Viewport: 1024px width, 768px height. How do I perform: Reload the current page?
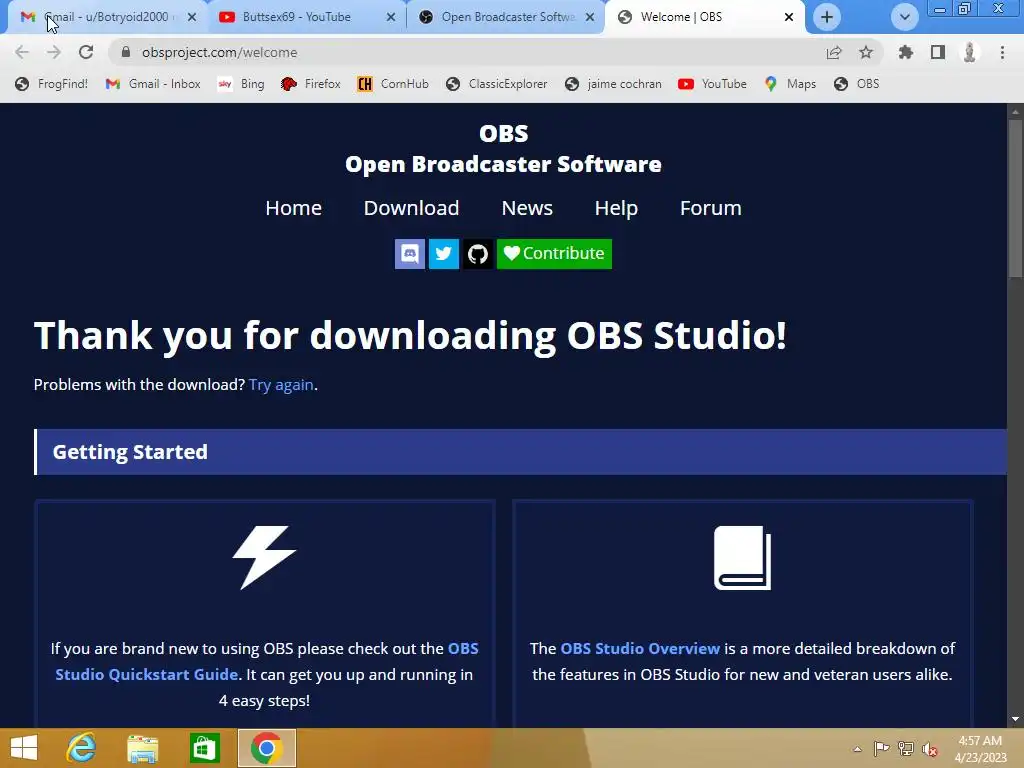point(86,52)
